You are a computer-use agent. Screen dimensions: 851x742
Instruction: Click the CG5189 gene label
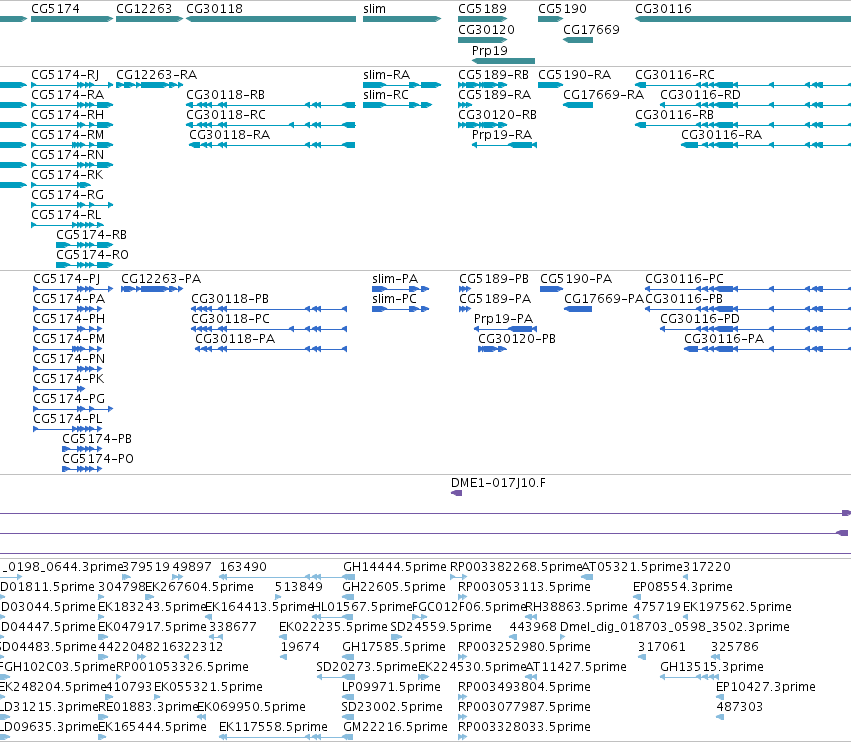point(482,9)
